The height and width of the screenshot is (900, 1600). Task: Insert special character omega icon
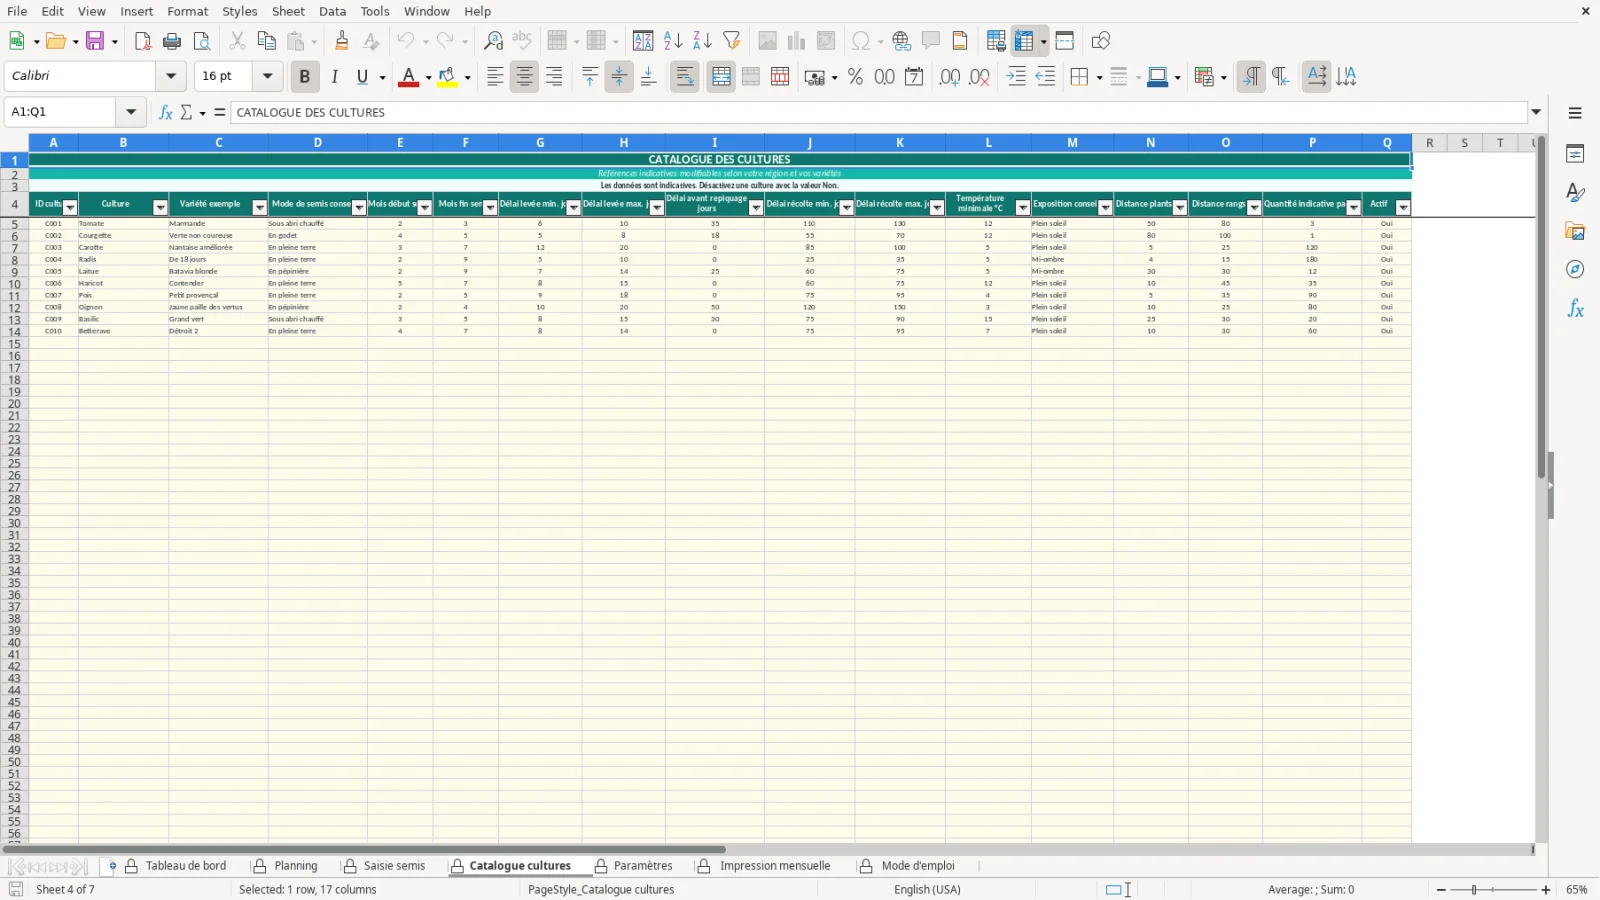click(860, 41)
